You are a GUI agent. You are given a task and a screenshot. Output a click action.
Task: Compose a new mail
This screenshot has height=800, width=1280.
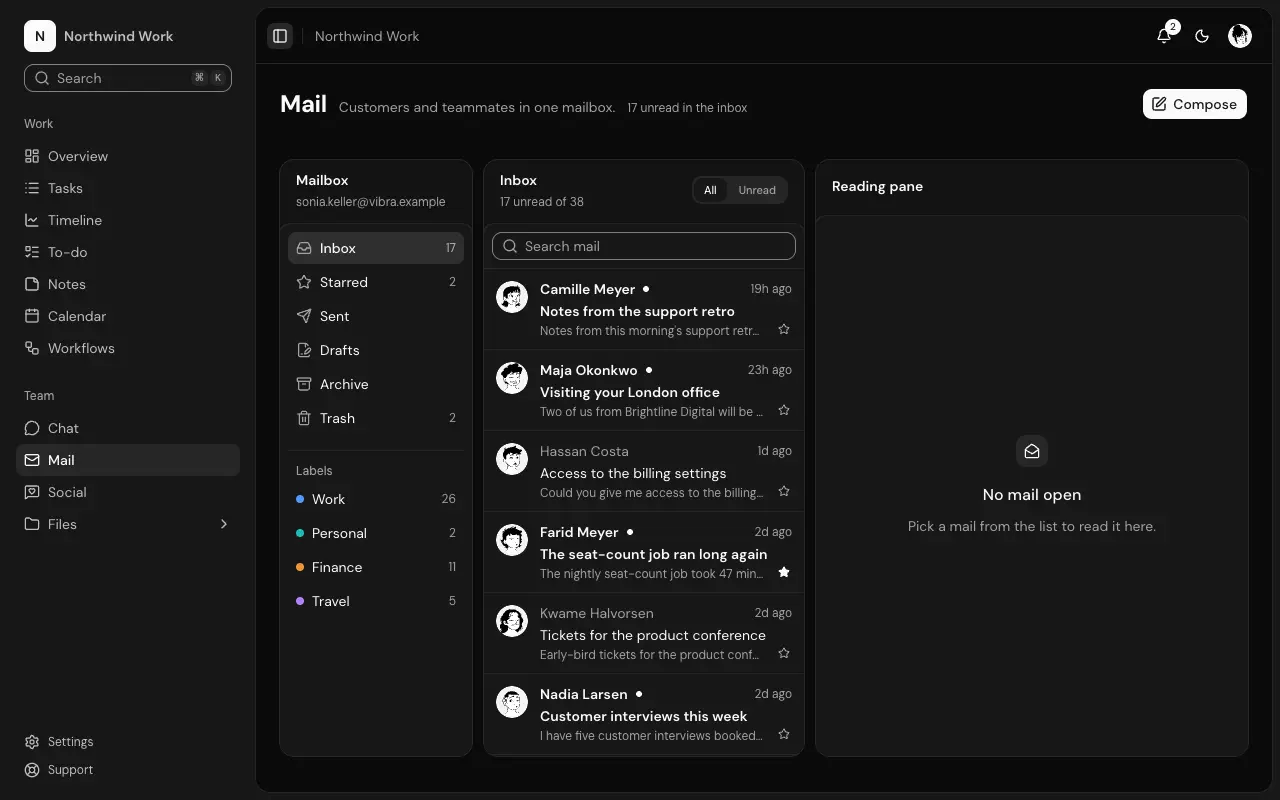(1195, 104)
